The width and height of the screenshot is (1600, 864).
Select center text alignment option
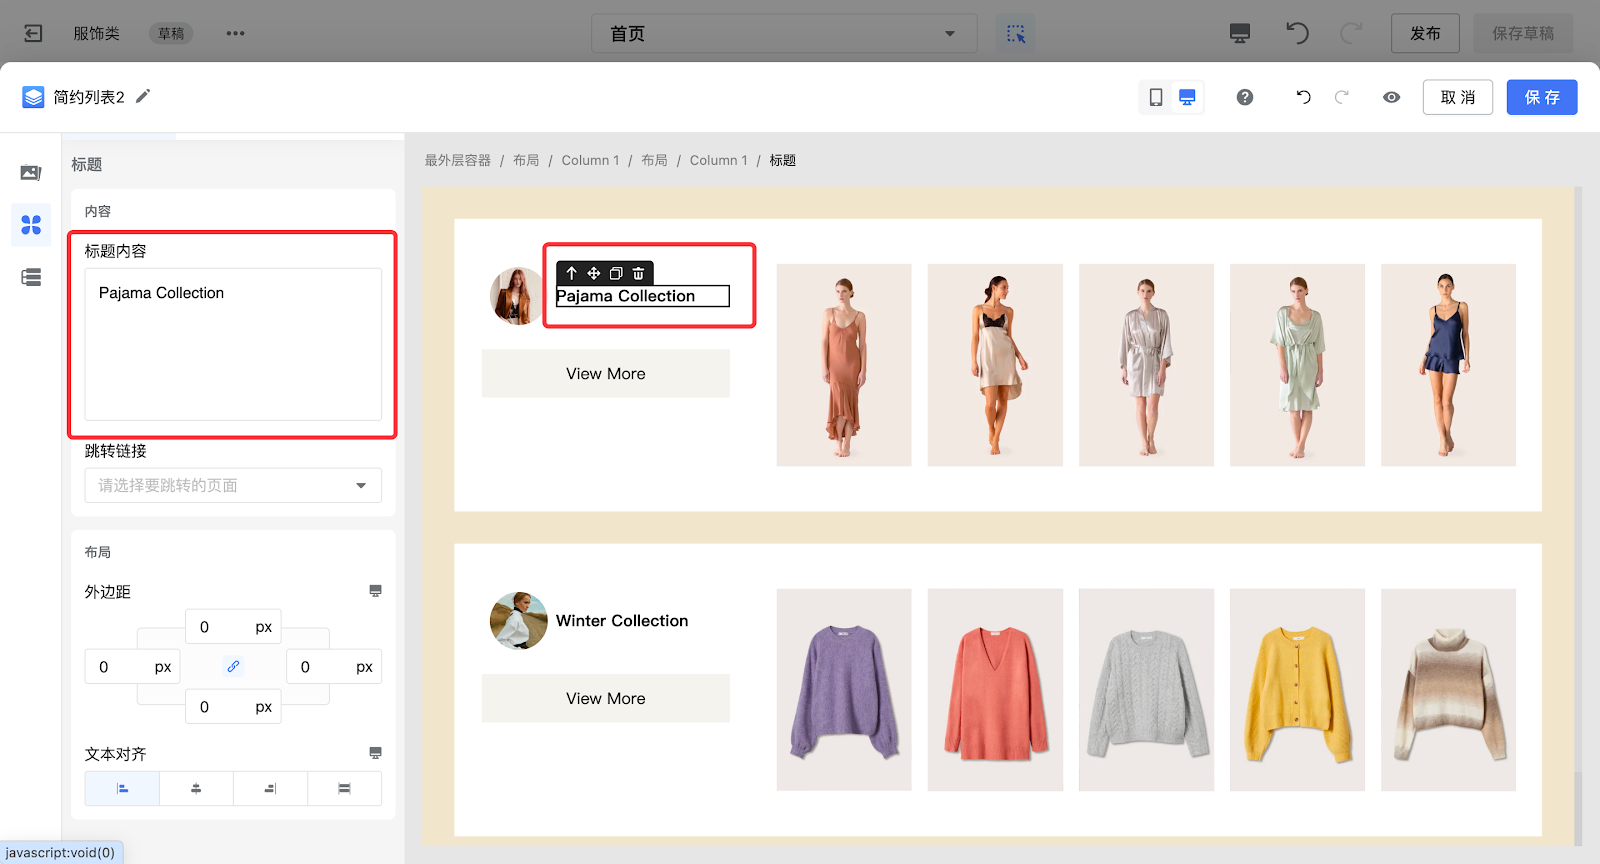(x=196, y=788)
